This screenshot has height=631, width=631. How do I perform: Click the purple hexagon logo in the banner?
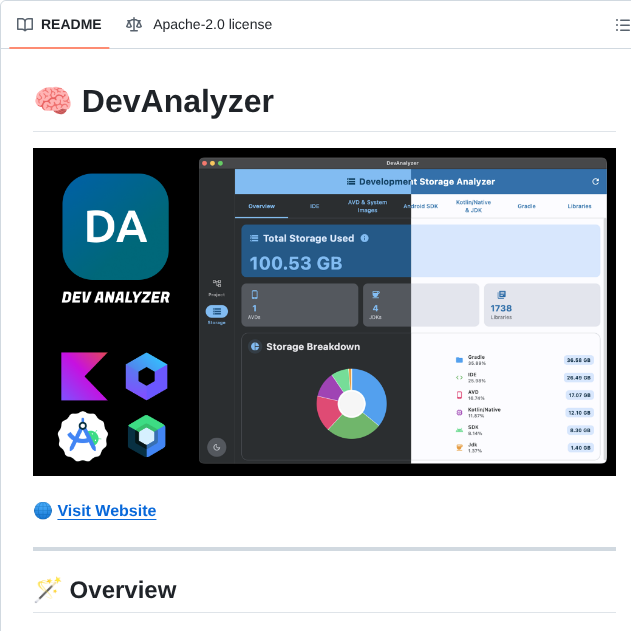146,376
